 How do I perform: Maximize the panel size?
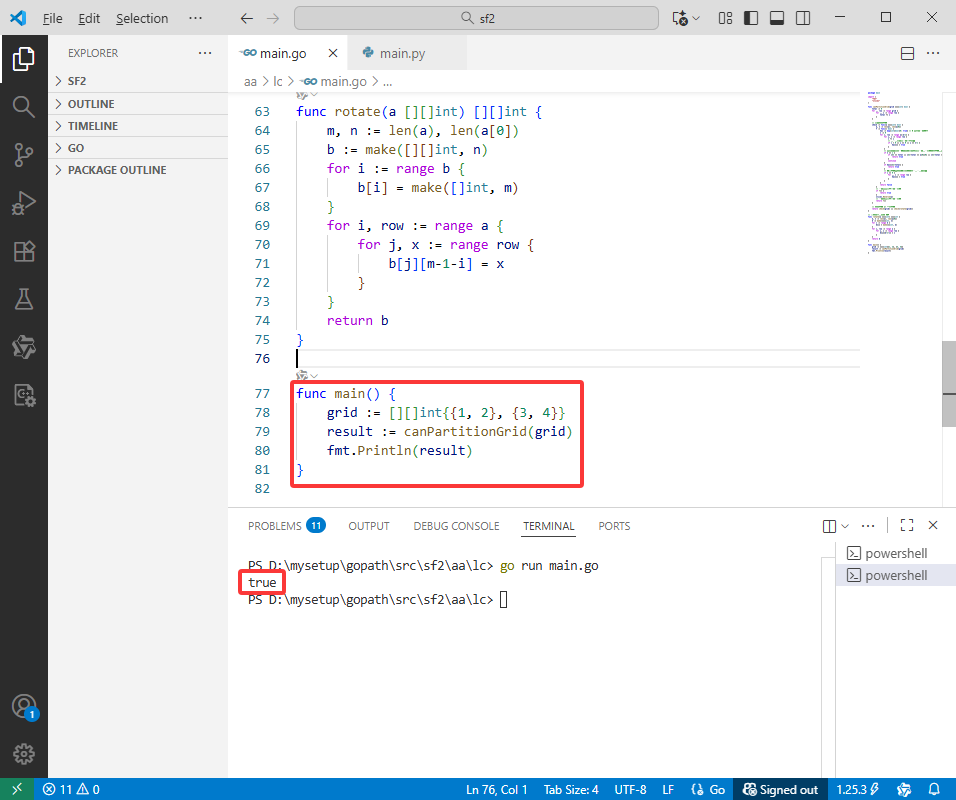907,526
